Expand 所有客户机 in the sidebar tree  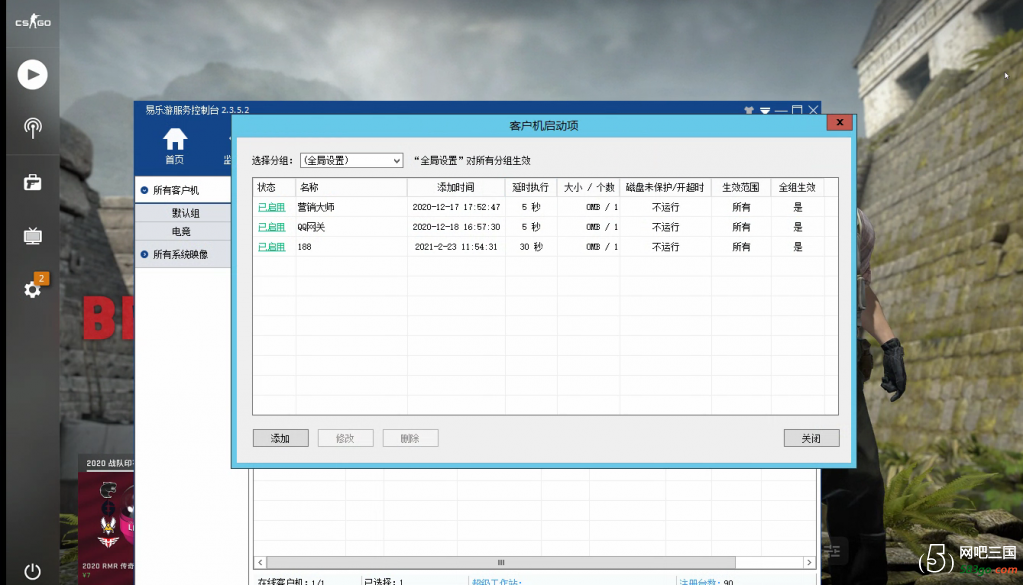[144, 190]
